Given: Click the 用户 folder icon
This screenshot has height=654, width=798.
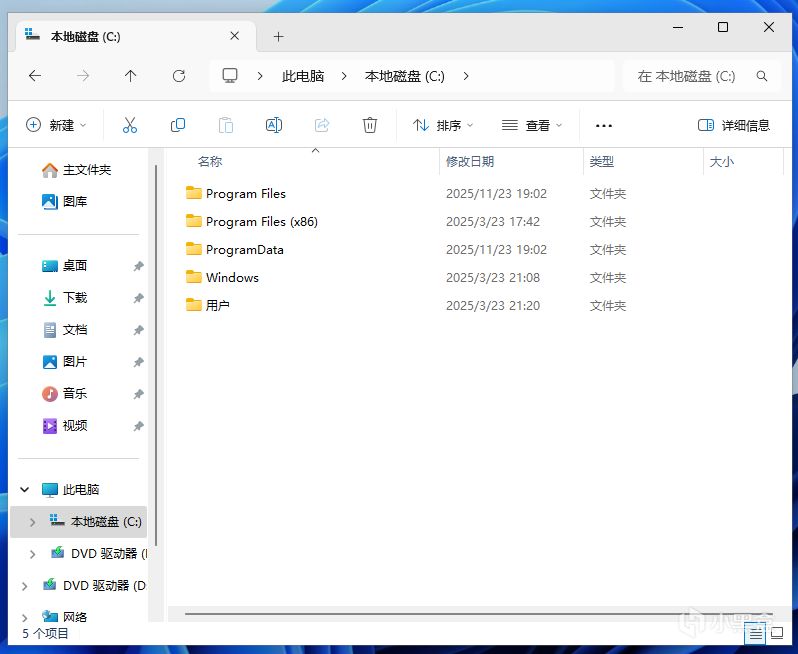Looking at the screenshot, I should tap(193, 305).
